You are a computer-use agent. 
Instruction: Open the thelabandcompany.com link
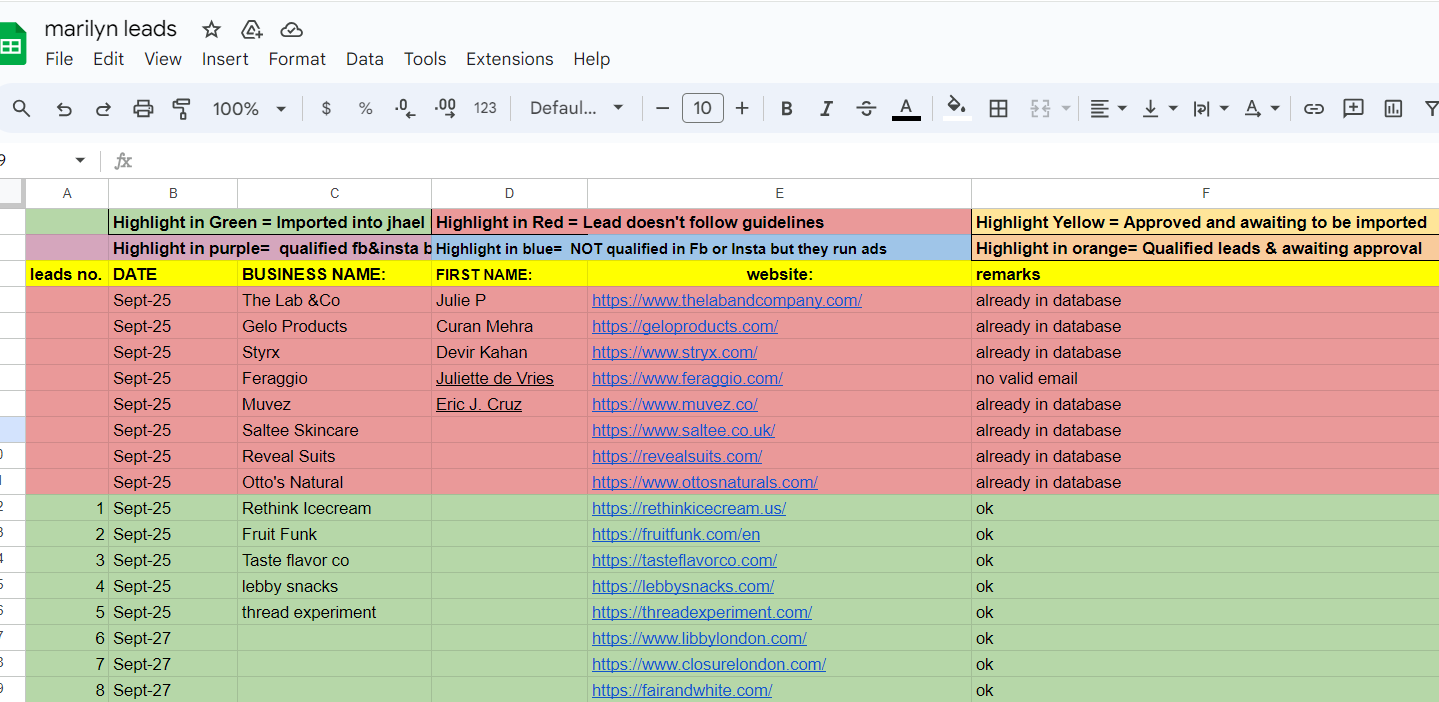(727, 300)
